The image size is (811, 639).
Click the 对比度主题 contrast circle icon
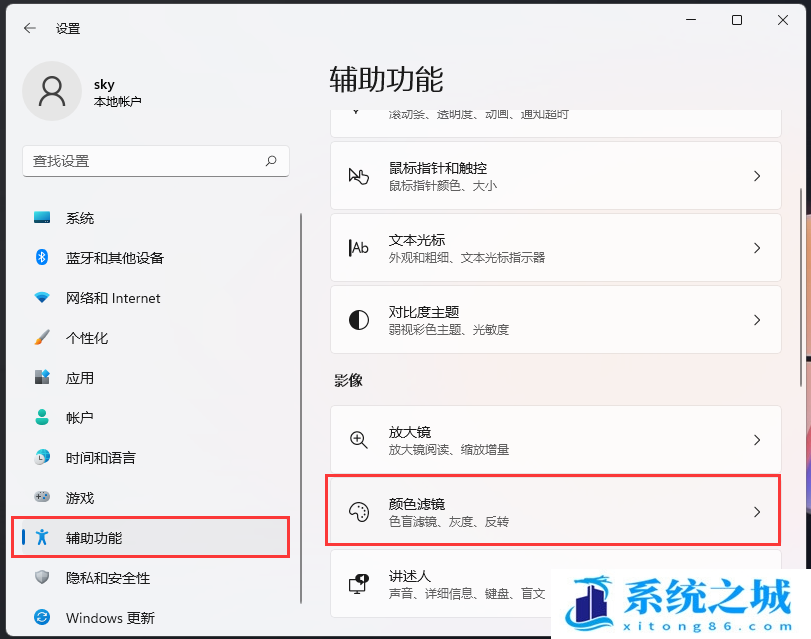360,319
